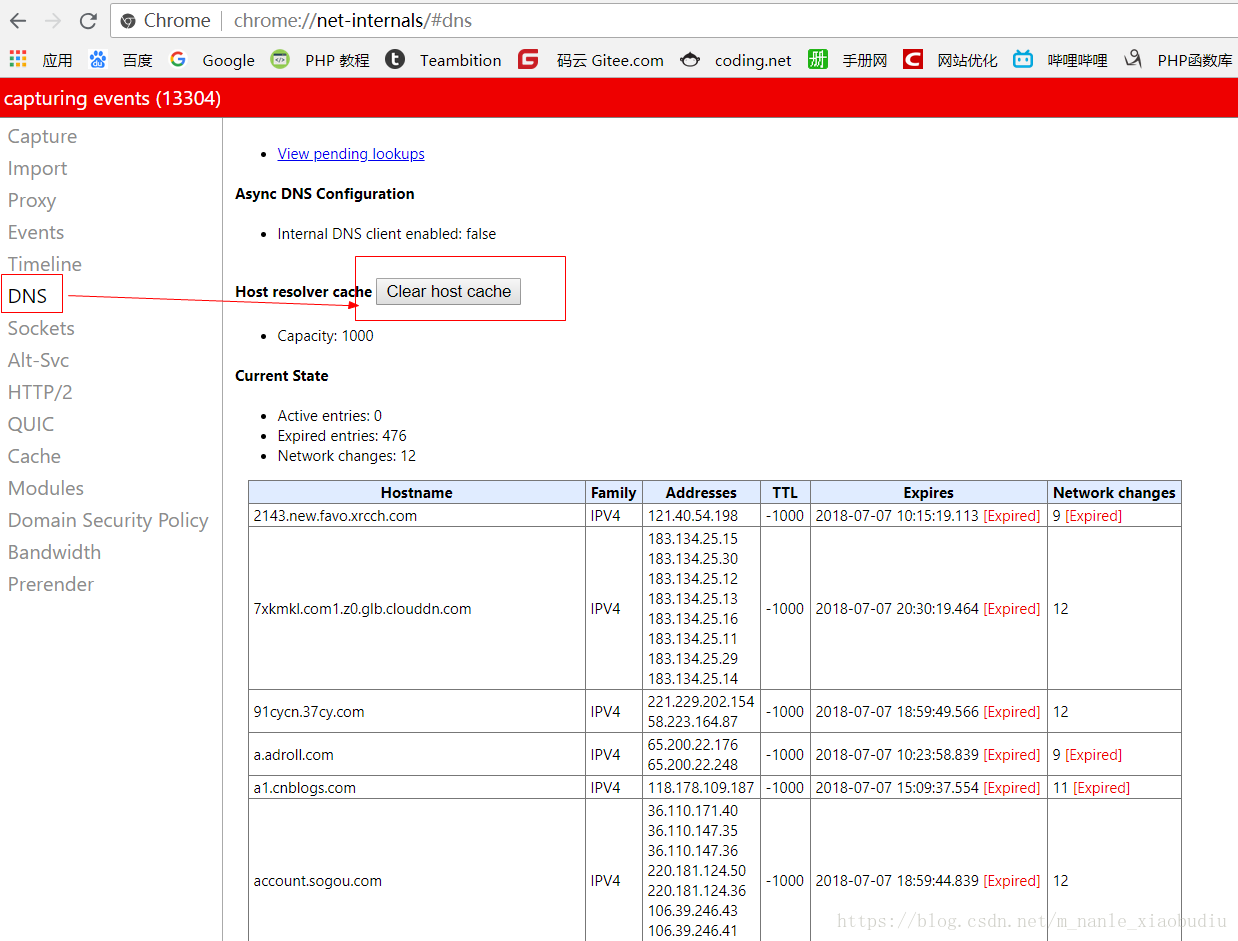Screen dimensions: 1238x941
Task: Open the Baidu paw bookmark
Action: (98, 60)
